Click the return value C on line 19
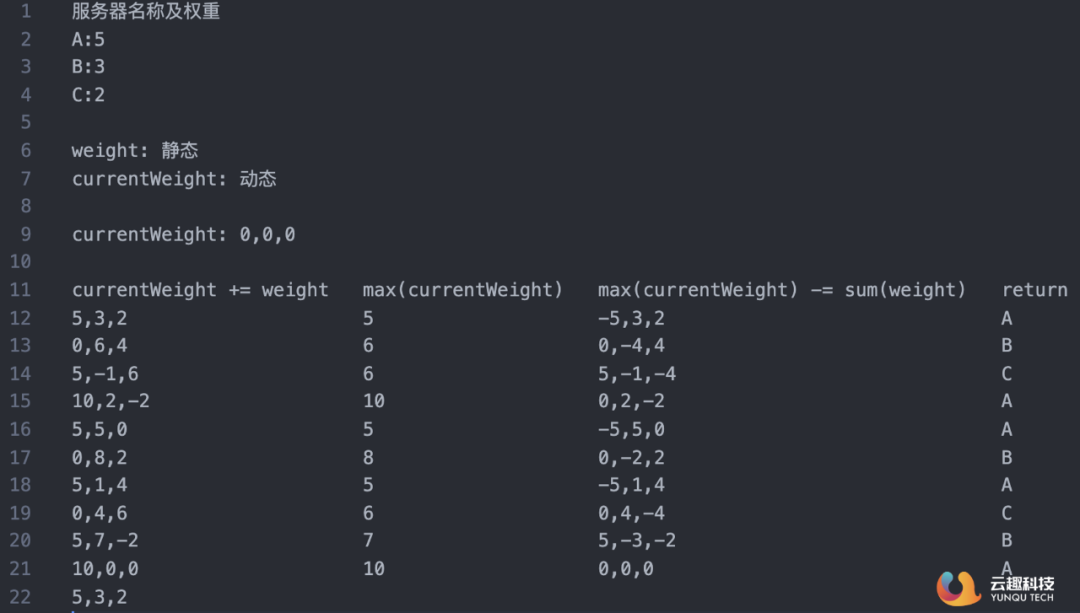The height and width of the screenshot is (613, 1080). 1006,513
